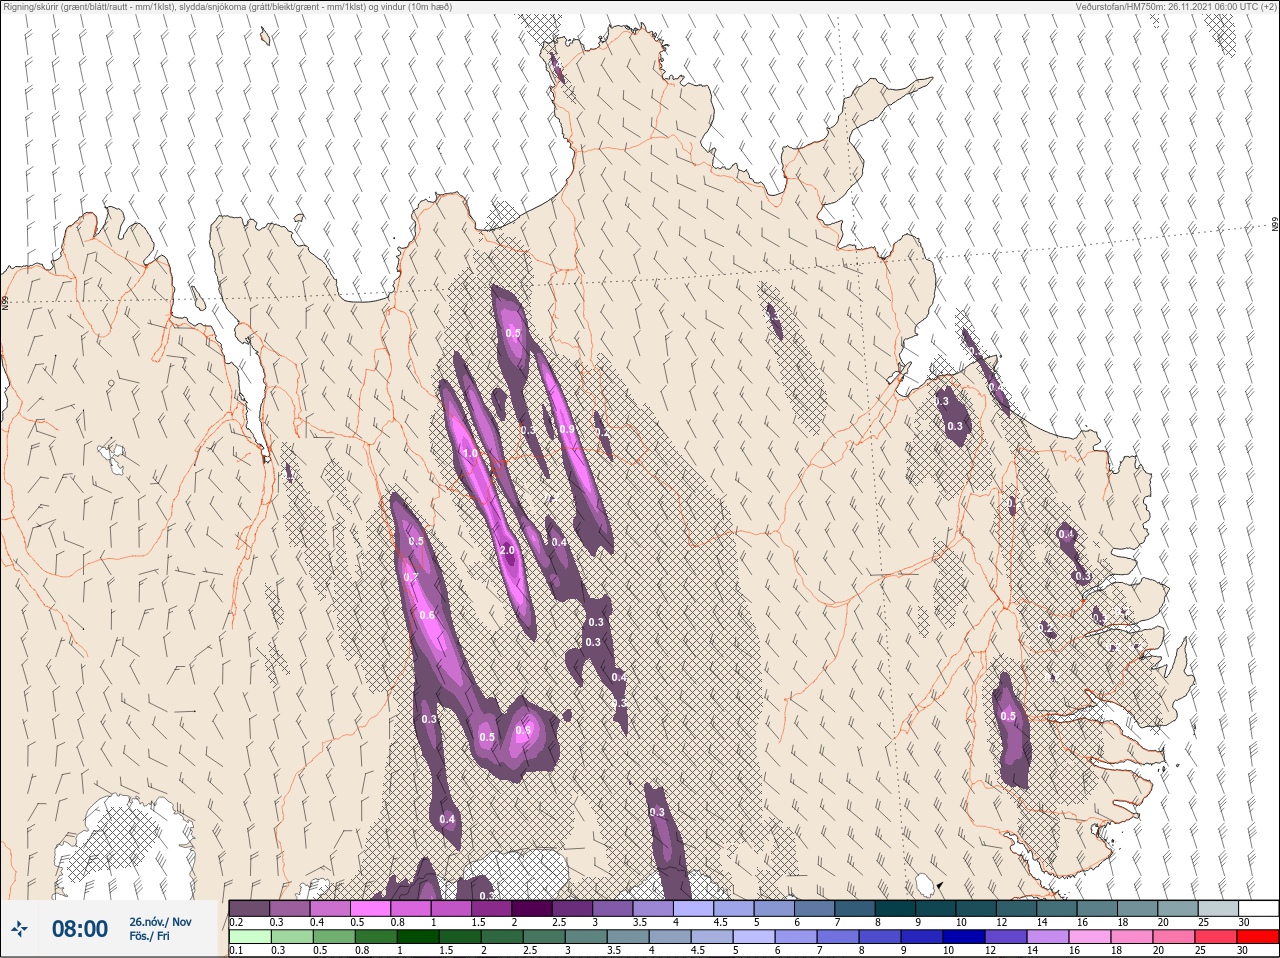The height and width of the screenshot is (958, 1280).
Task: Click the 'Rigning/skúrir' map title text
Action: coord(228,6)
